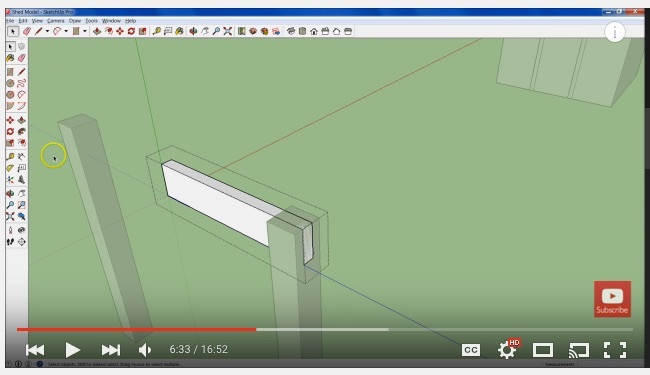This screenshot has width=650, height=375.
Task: Open the View menu
Action: pos(37,21)
